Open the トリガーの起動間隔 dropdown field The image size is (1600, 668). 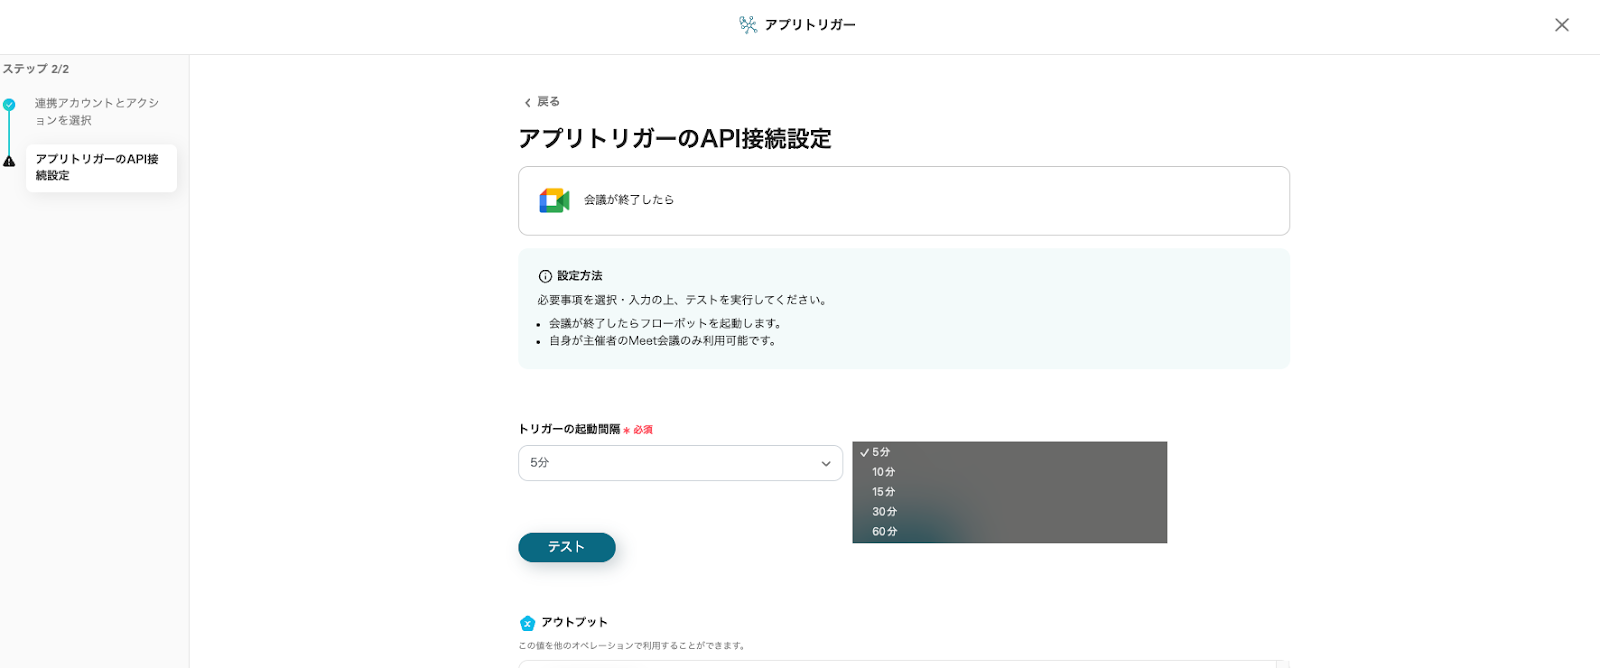point(670,463)
